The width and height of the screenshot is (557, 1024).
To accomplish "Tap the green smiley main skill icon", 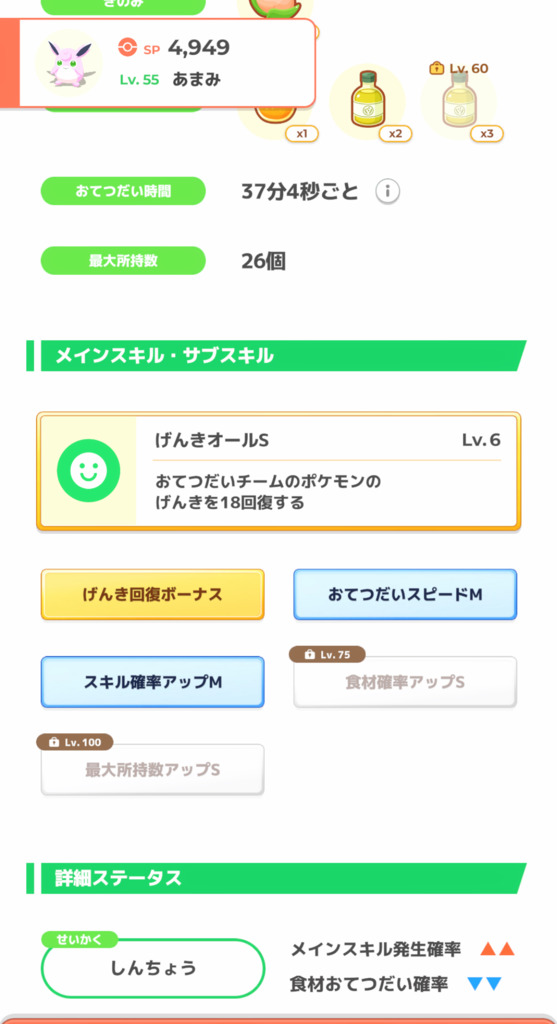I will click(88, 470).
